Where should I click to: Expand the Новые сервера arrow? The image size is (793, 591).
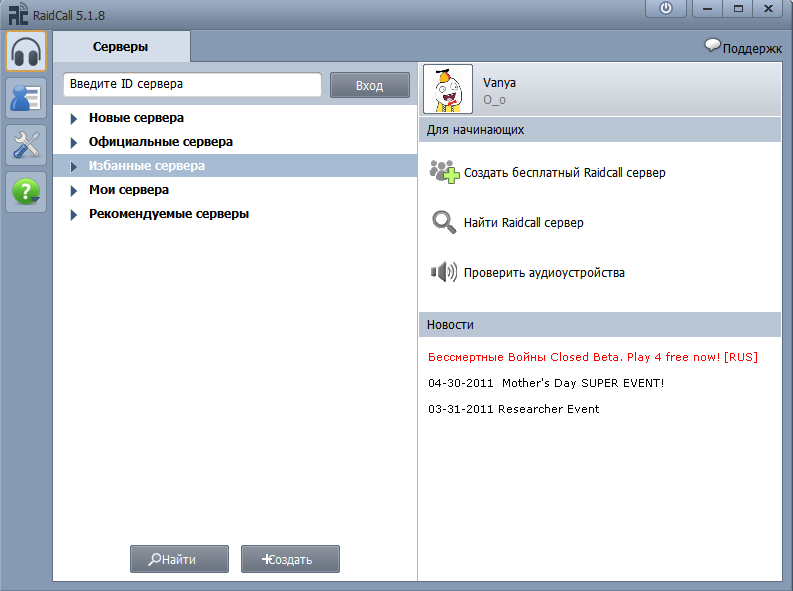coord(74,119)
